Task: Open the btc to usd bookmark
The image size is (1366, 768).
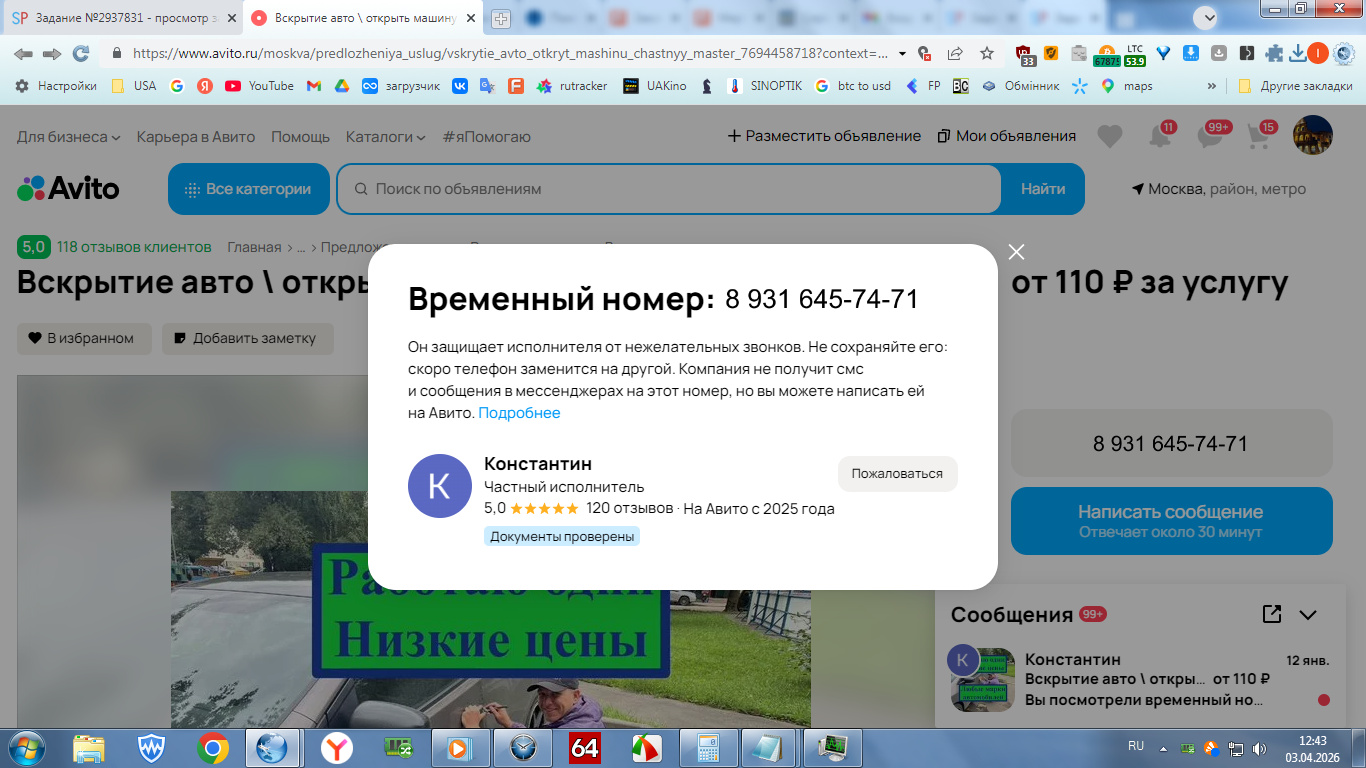Action: (x=852, y=86)
